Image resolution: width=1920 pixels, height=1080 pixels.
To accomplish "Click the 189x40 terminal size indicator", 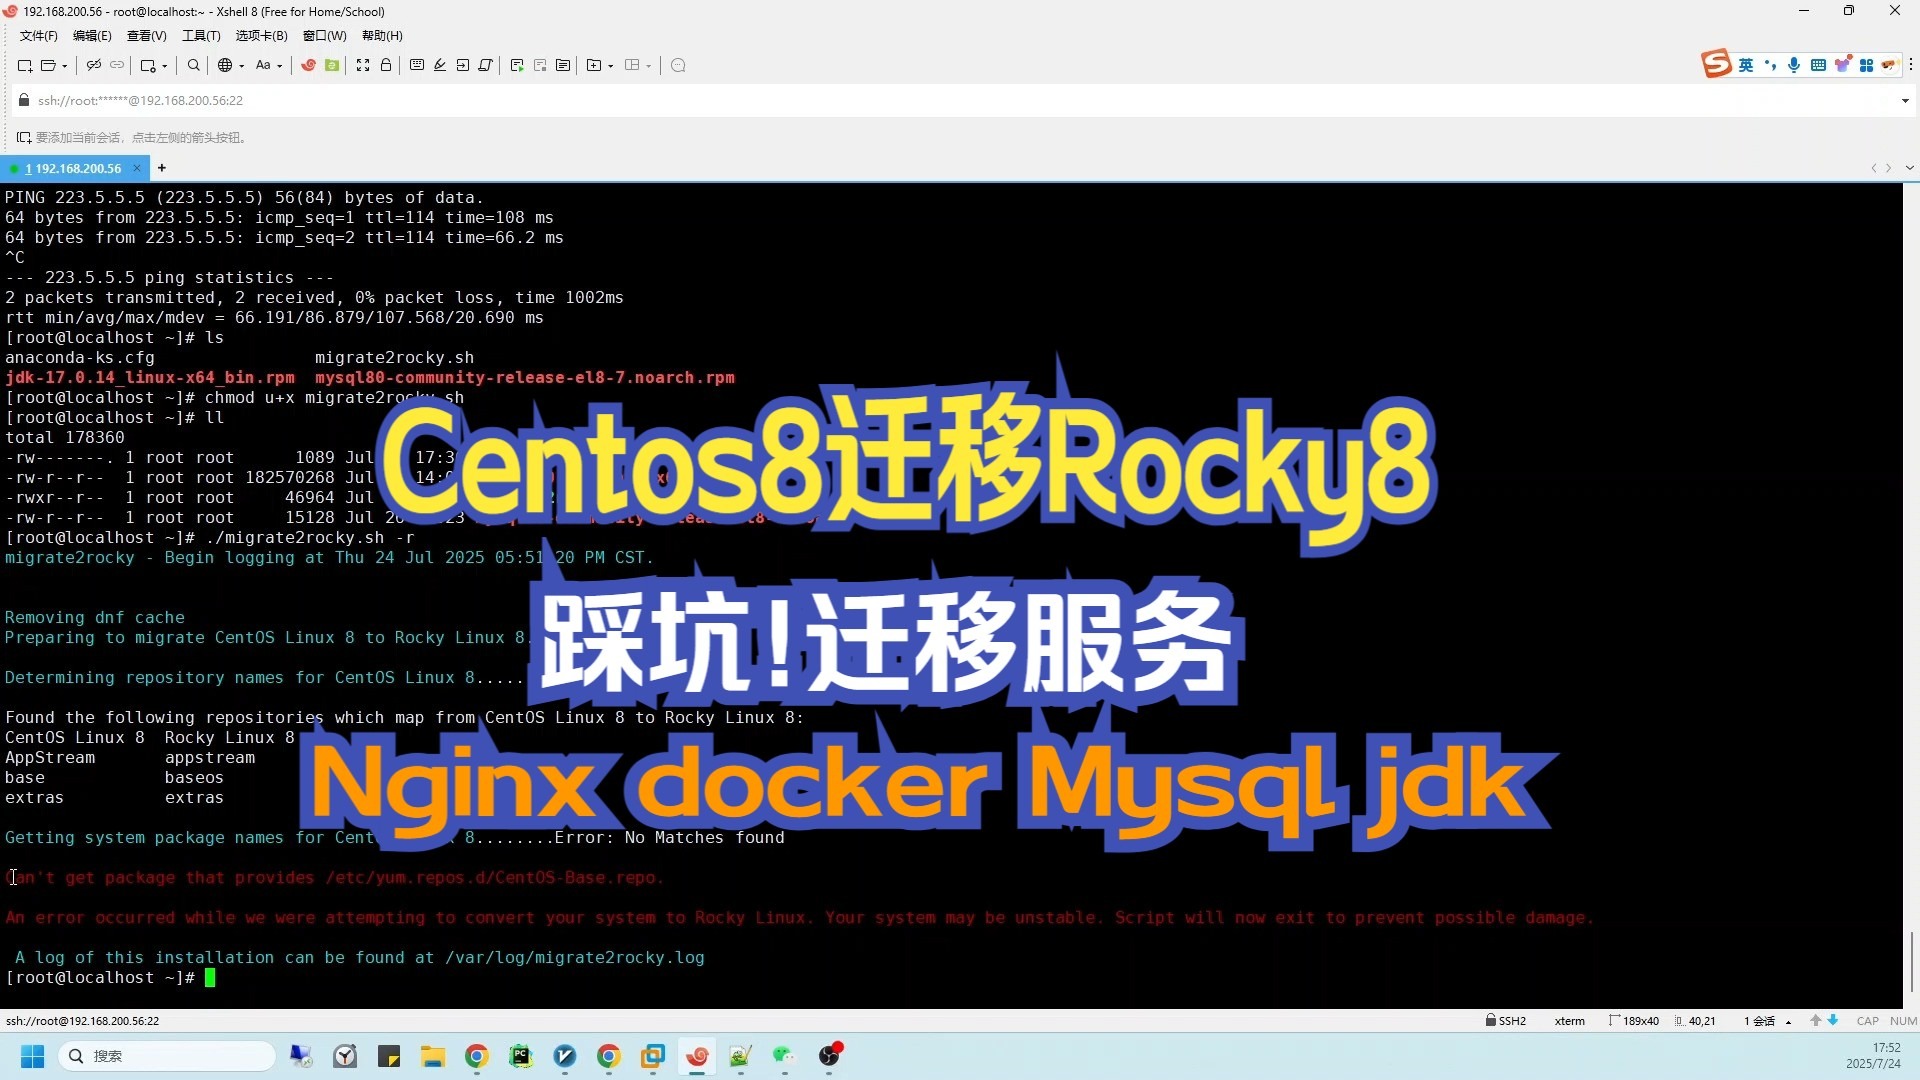I will (1633, 1021).
